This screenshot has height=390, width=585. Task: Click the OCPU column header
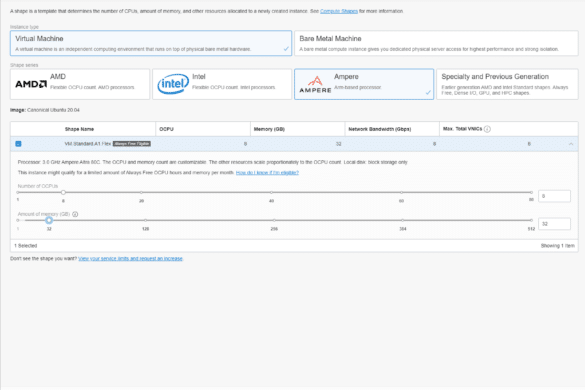click(166, 129)
